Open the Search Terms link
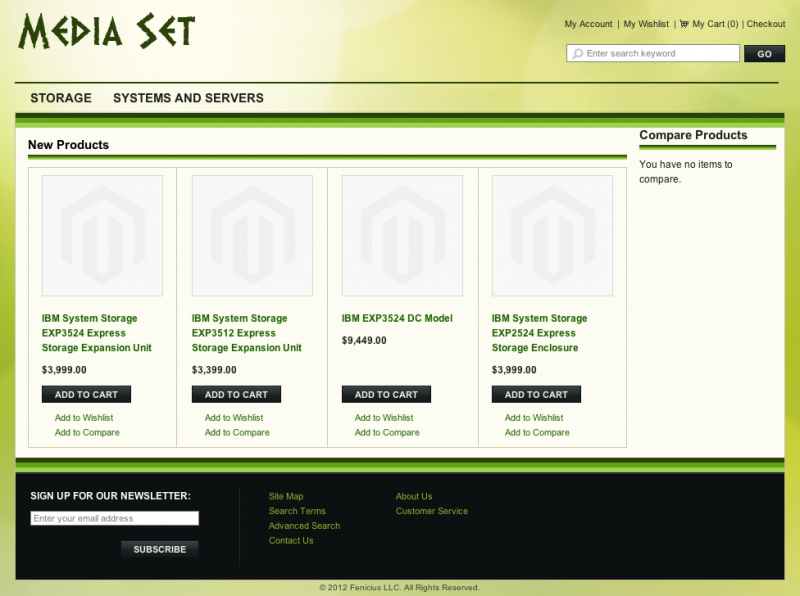The image size is (800, 596). point(297,511)
